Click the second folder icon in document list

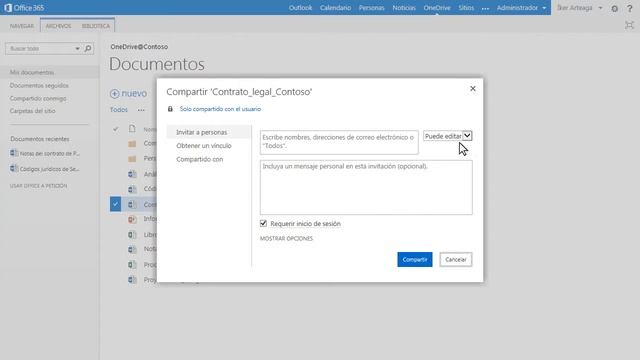click(132, 159)
